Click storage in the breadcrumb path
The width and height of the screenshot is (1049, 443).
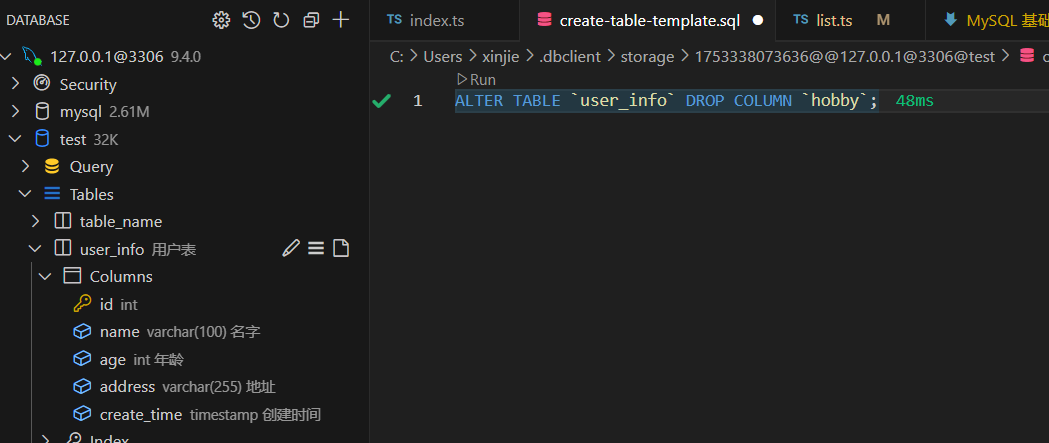[x=647, y=56]
